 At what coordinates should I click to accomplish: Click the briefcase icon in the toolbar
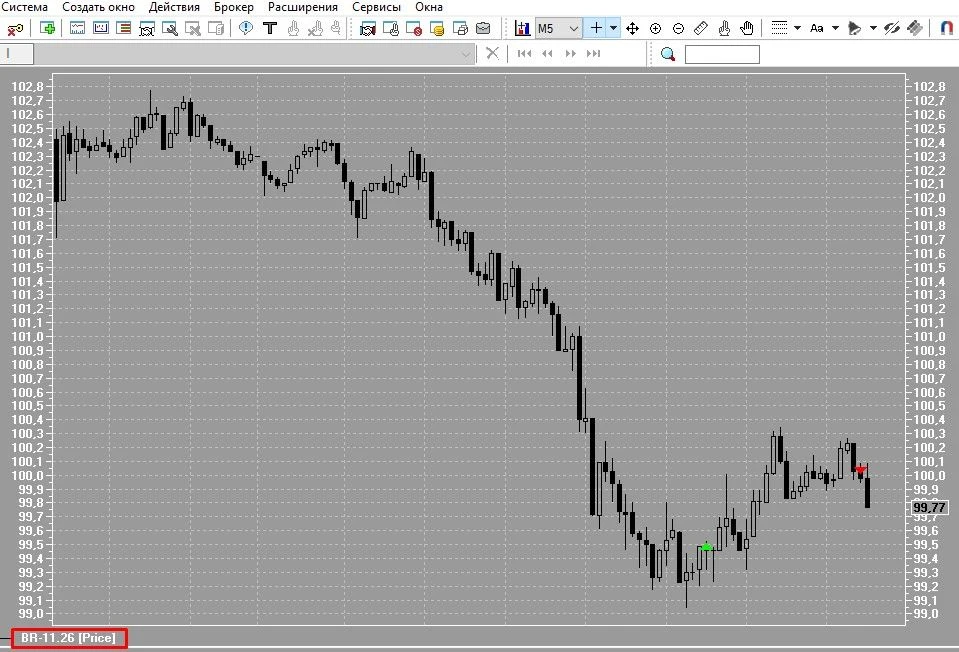(483, 28)
